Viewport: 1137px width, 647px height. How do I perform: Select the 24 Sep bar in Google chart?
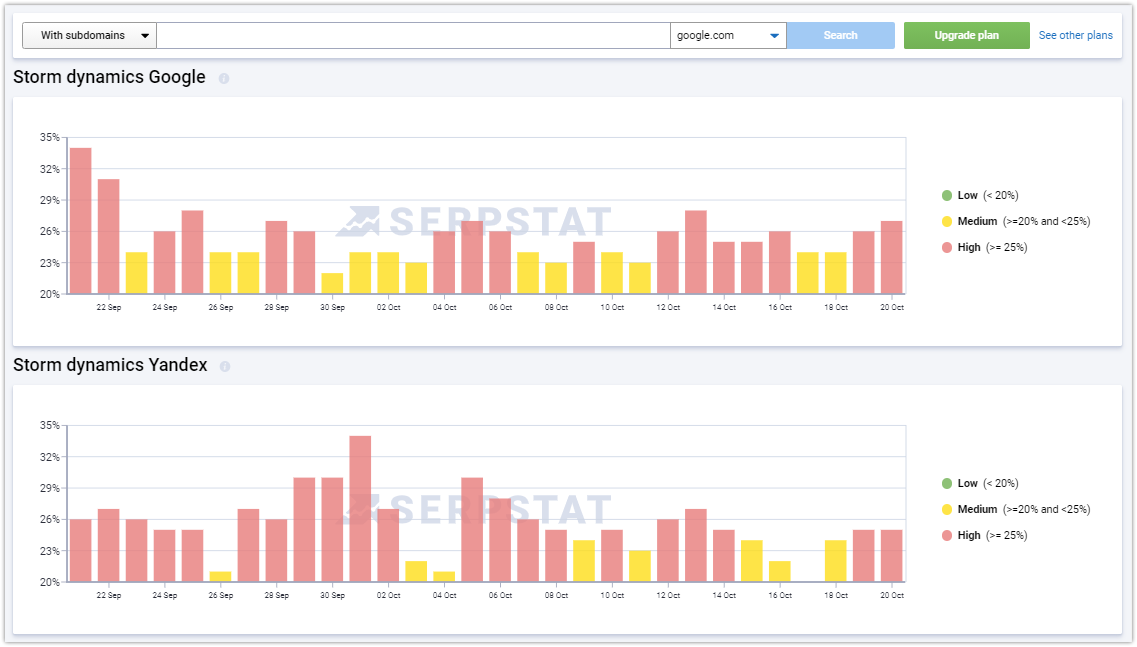point(165,263)
